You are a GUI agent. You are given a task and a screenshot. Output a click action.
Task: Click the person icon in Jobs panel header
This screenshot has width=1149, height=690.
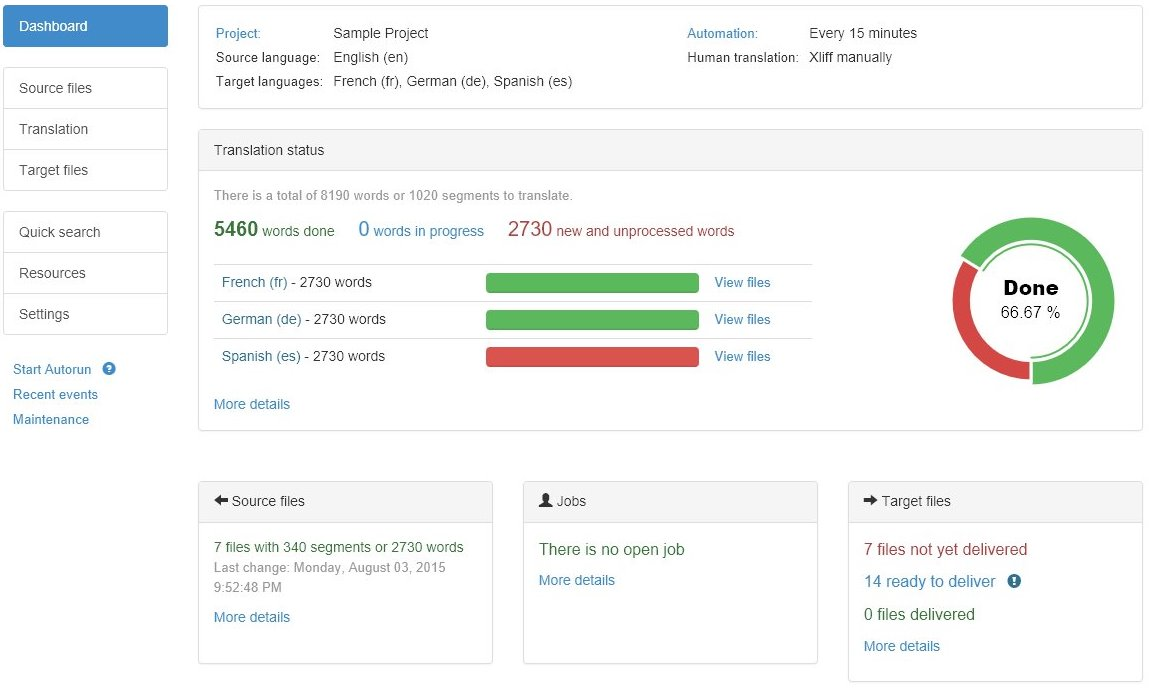(x=545, y=501)
